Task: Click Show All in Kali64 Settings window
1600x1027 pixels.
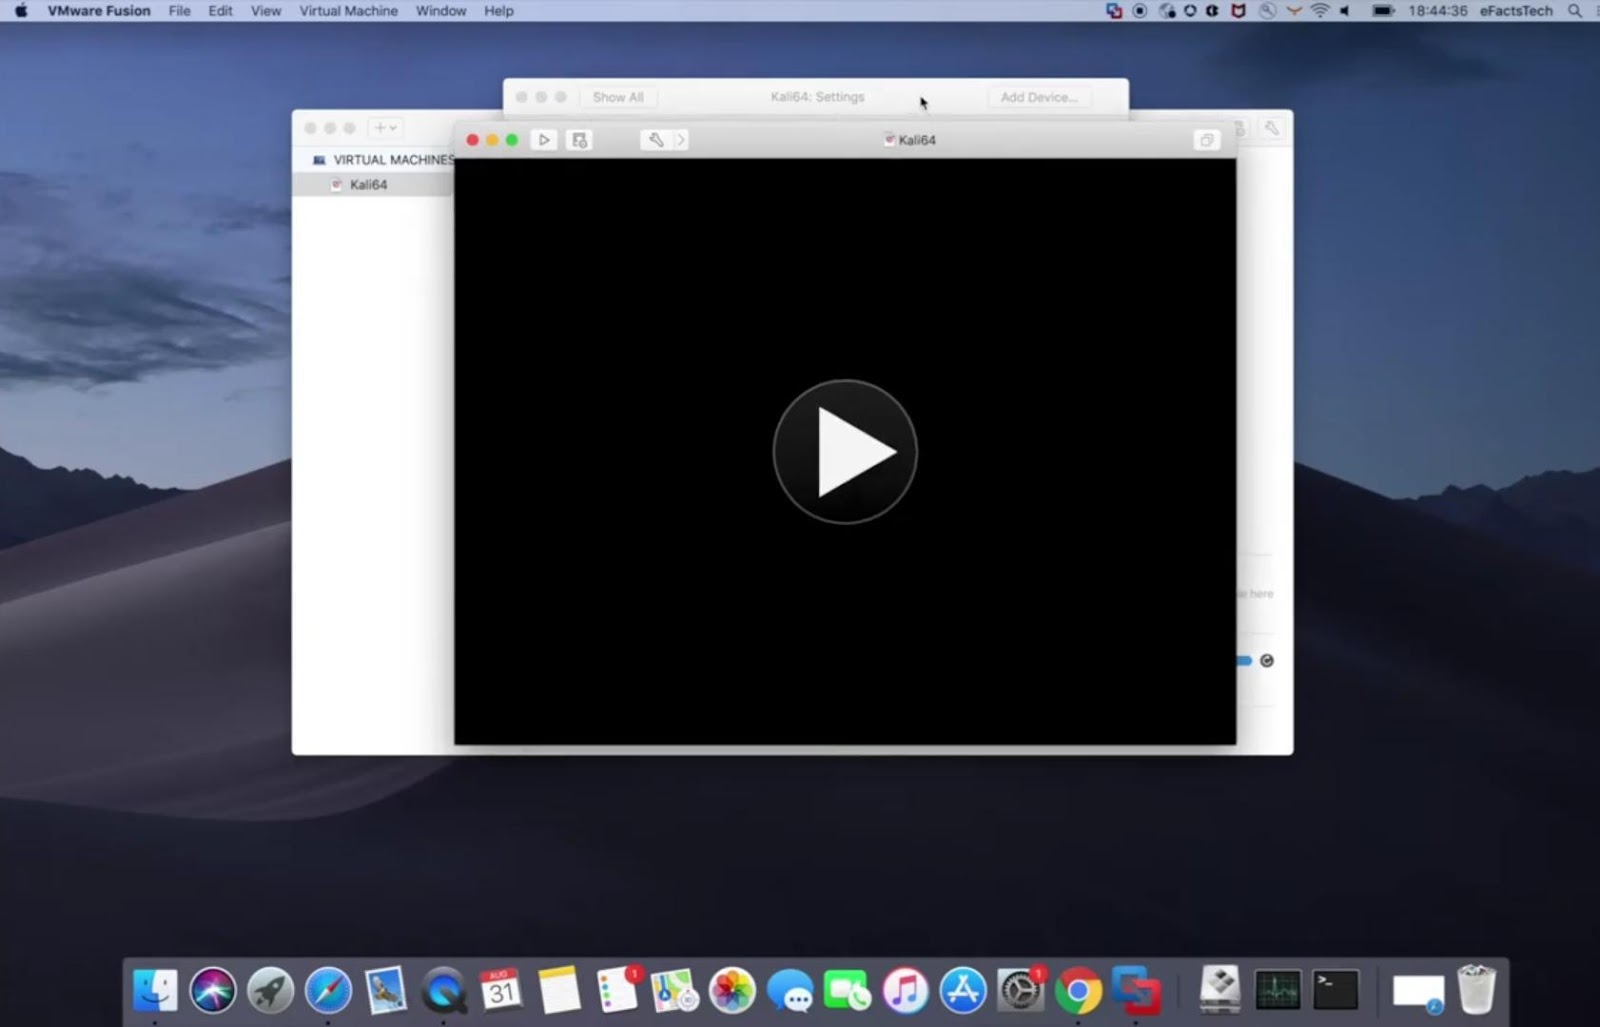Action: pyautogui.click(x=618, y=97)
